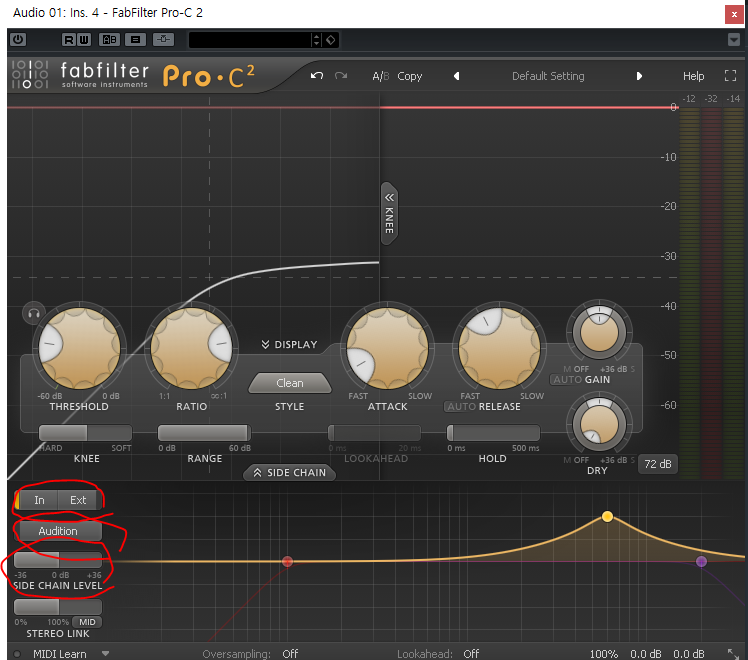748x660 pixels.
Task: Select the purple low-pass filter node
Action: [x=701, y=561]
